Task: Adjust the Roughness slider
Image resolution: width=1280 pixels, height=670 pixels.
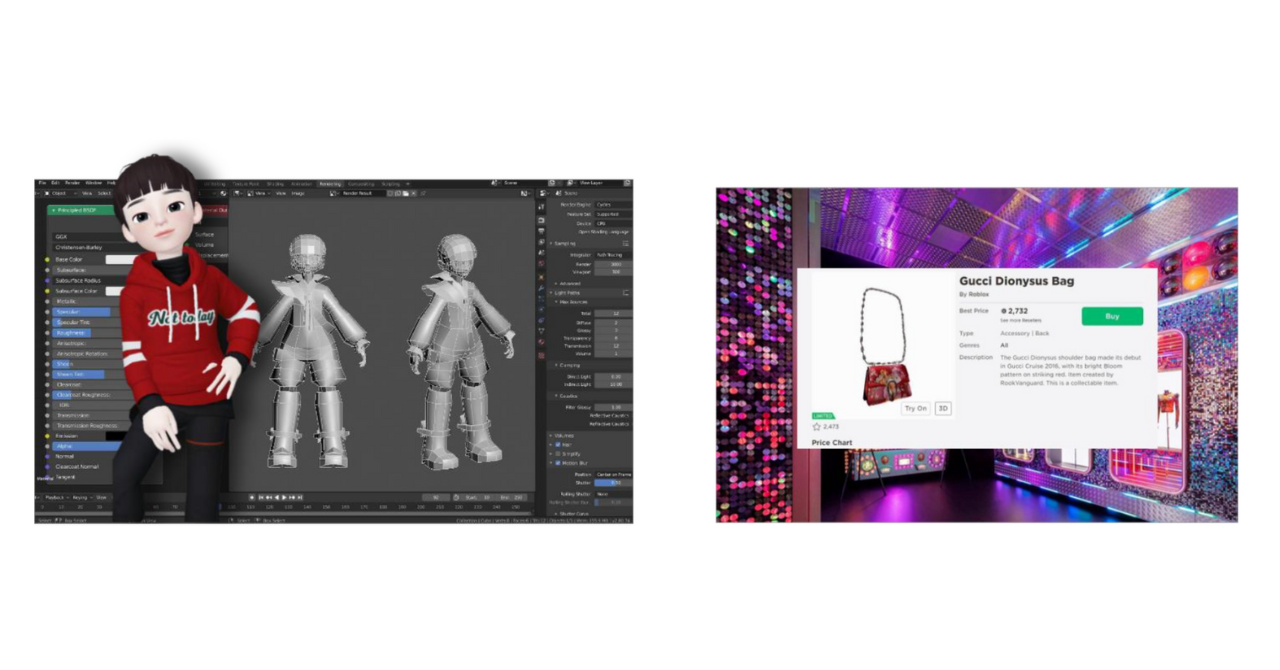Action: pyautogui.click(x=86, y=333)
